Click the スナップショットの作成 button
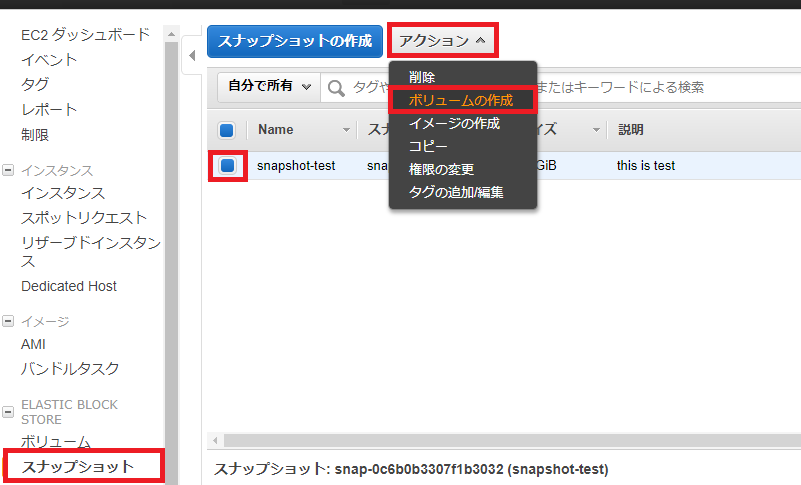The width and height of the screenshot is (801, 485). 295,41
